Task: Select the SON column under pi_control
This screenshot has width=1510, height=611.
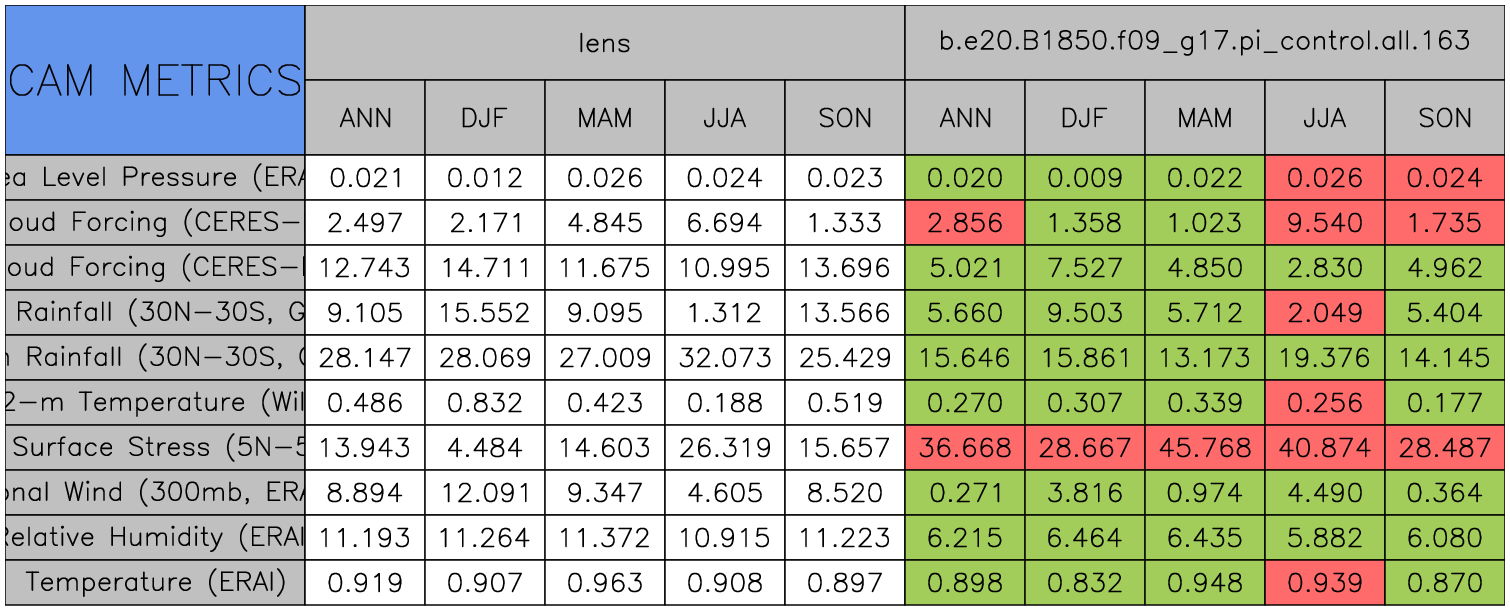Action: (x=1445, y=118)
